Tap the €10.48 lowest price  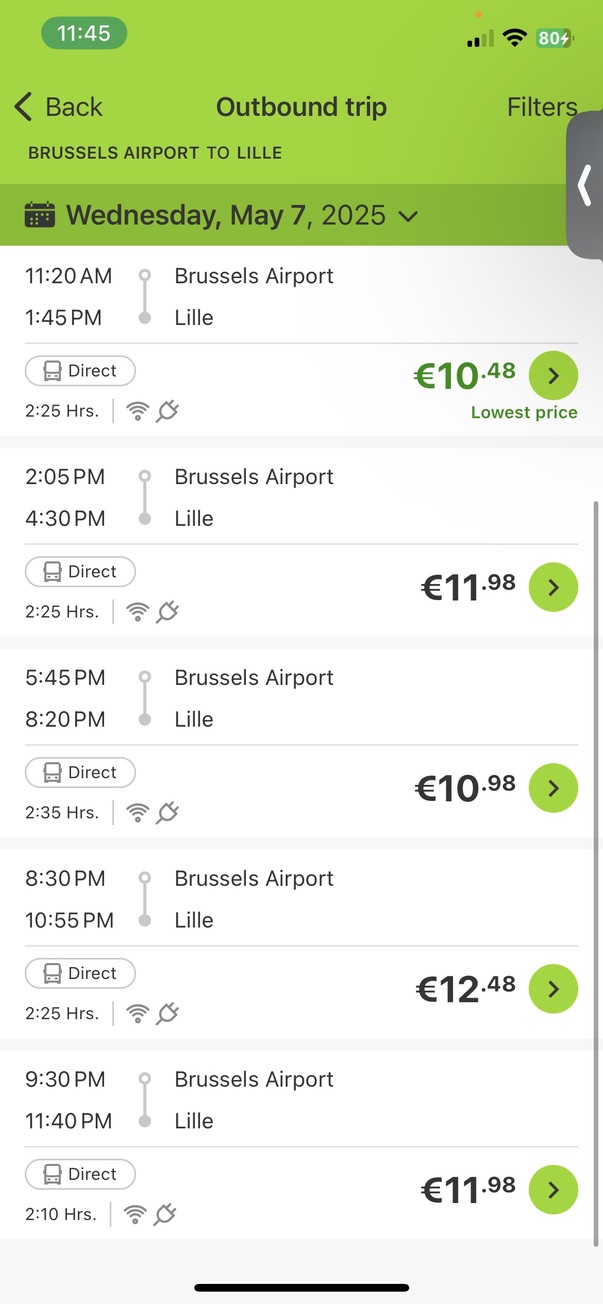click(x=465, y=376)
